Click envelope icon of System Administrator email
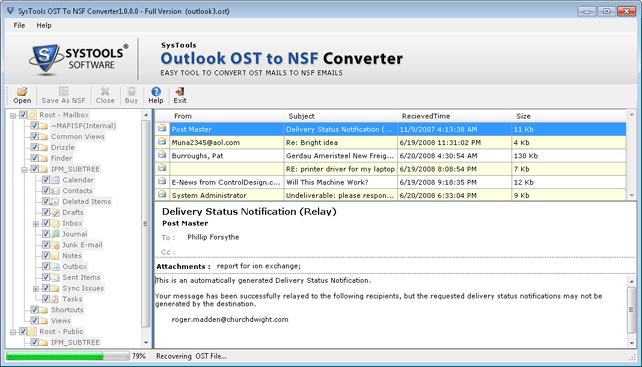 (162, 194)
